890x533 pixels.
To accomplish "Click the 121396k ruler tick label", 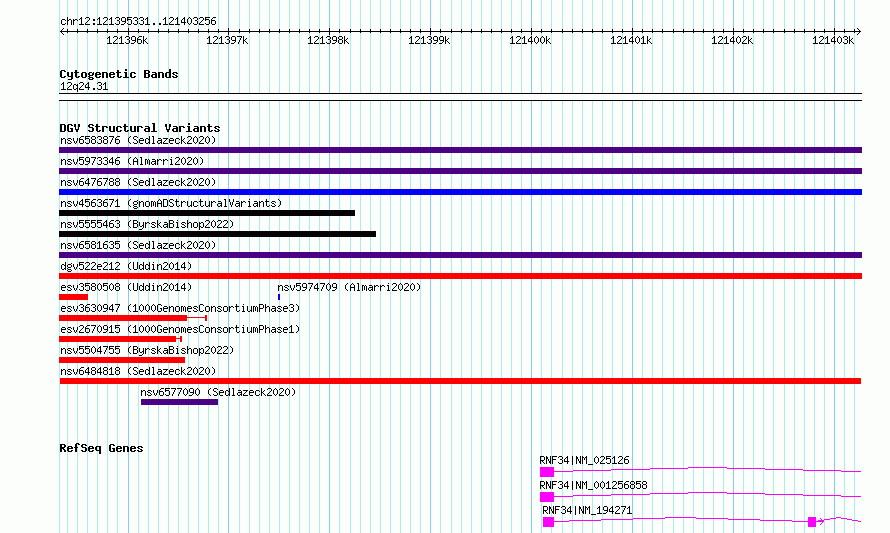I will click(127, 40).
